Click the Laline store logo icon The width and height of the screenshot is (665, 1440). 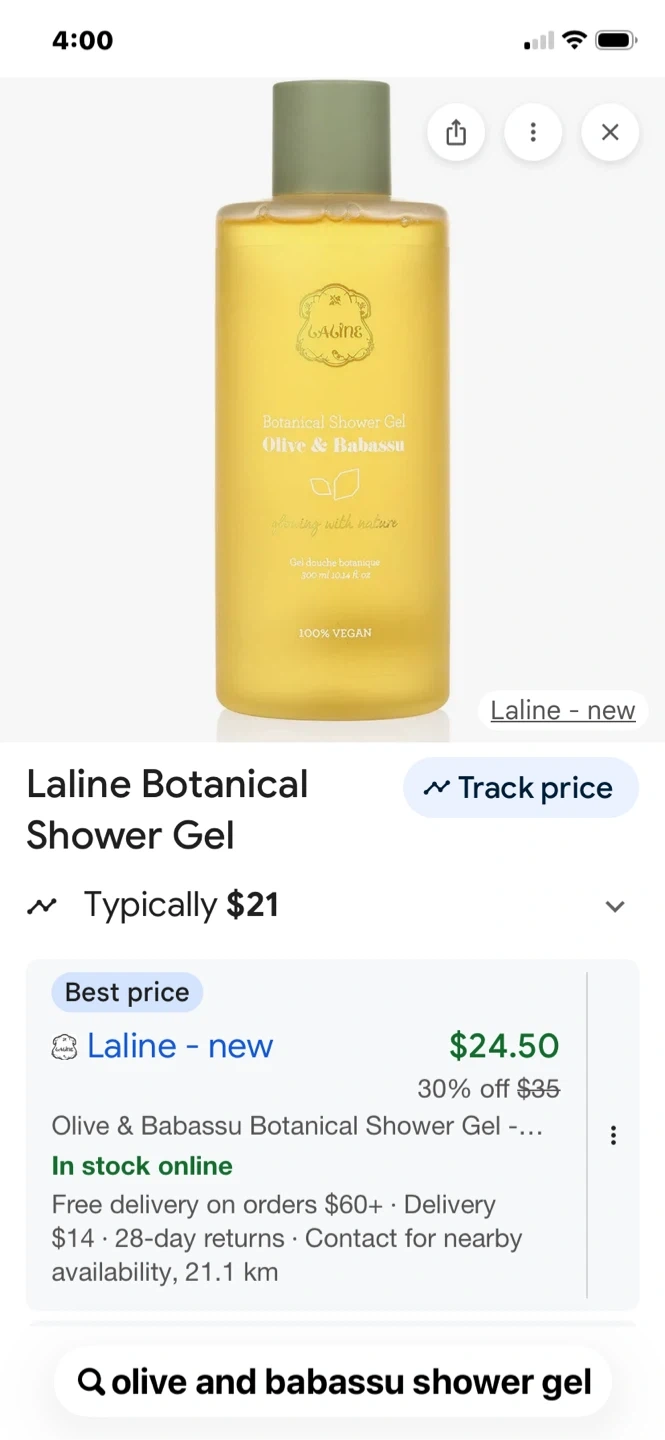[x=64, y=1047]
